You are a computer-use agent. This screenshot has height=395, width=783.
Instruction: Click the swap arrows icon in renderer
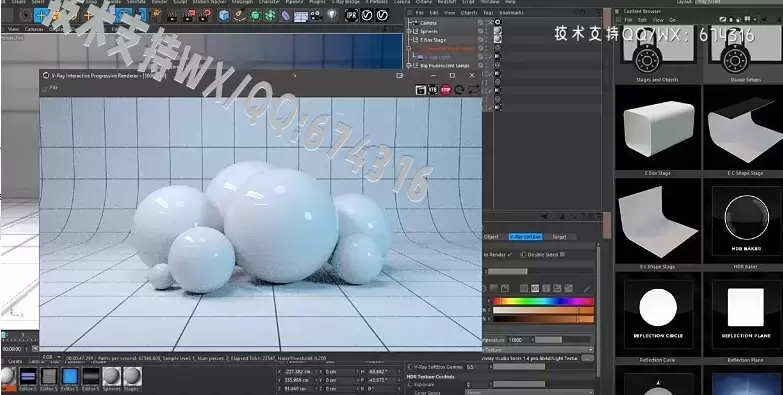click(x=473, y=90)
